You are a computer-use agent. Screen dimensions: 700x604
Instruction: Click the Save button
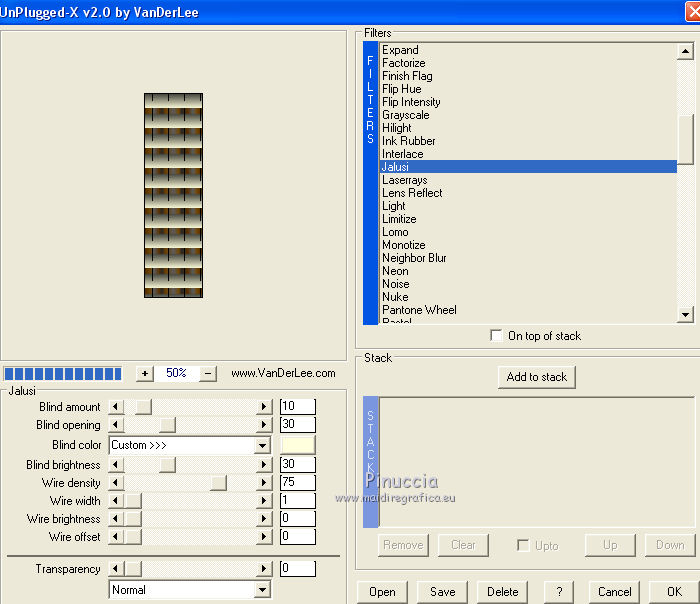(442, 592)
